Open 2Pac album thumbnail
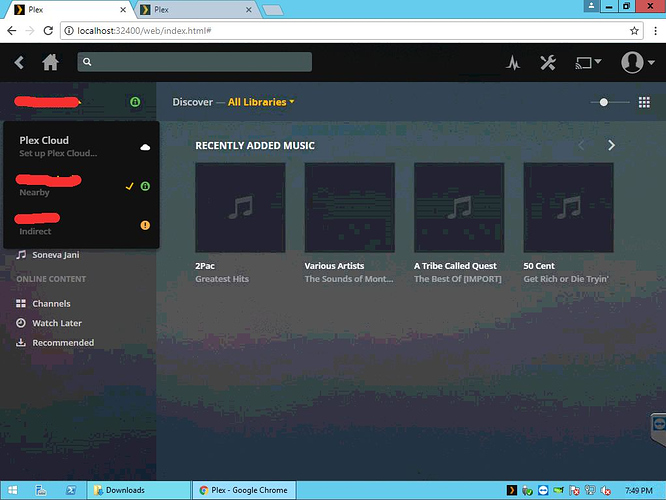This screenshot has width=666, height=500. pos(240,208)
